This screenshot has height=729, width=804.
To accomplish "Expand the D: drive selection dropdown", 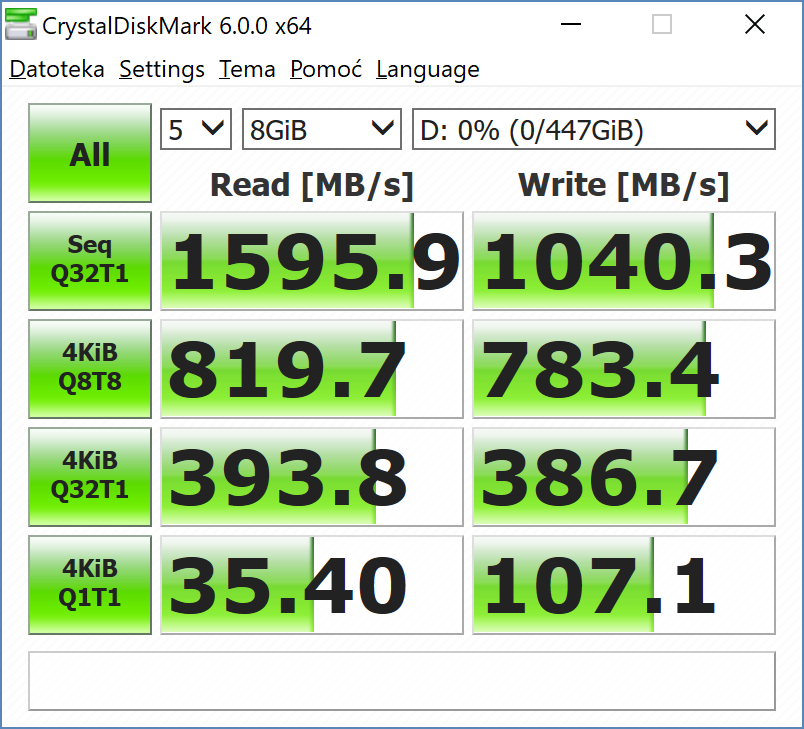I will point(594,129).
